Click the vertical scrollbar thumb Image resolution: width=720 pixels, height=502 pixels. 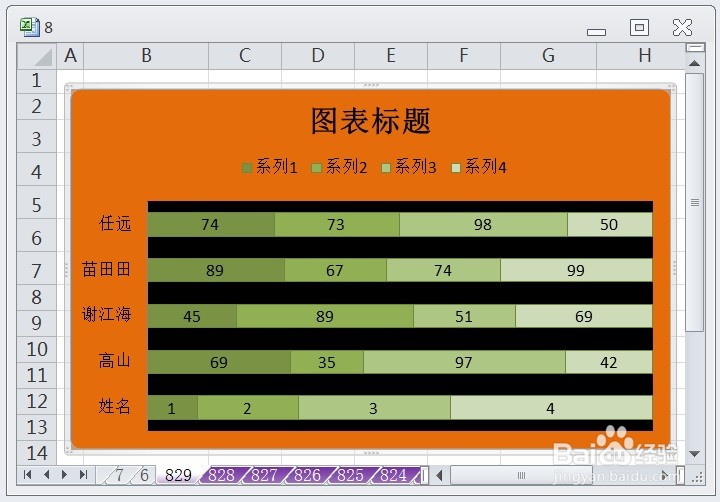[x=695, y=202]
